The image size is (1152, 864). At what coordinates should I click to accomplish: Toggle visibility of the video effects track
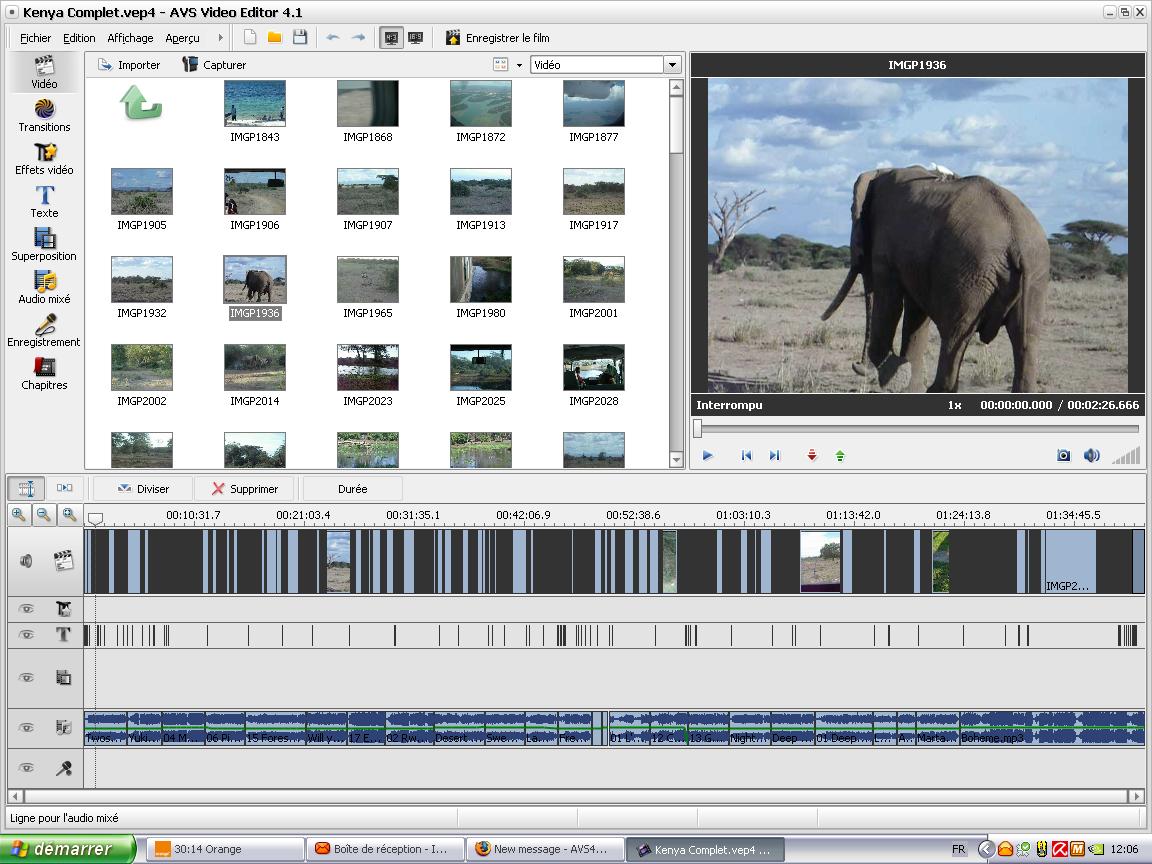click(x=27, y=608)
